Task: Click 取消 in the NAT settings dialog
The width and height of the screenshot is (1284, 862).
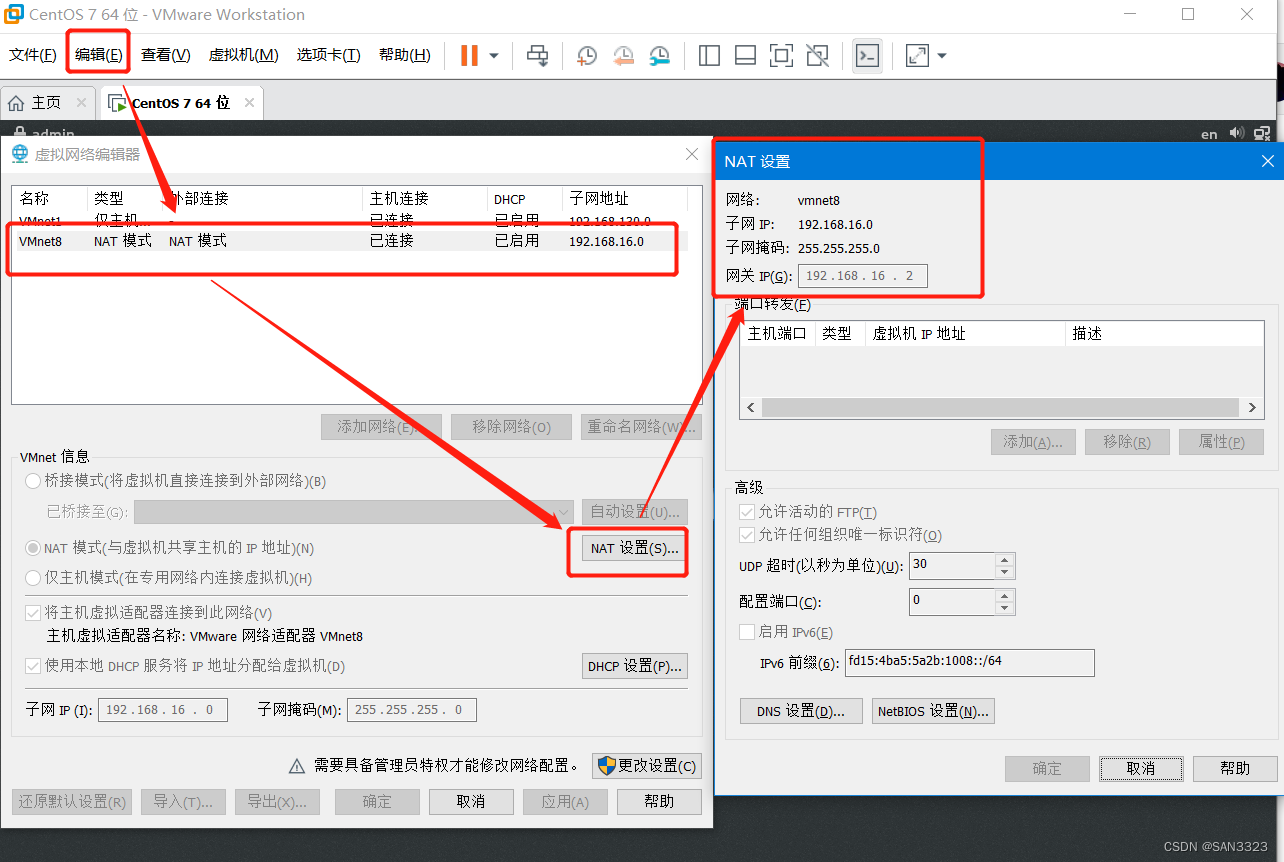Action: click(x=1141, y=768)
